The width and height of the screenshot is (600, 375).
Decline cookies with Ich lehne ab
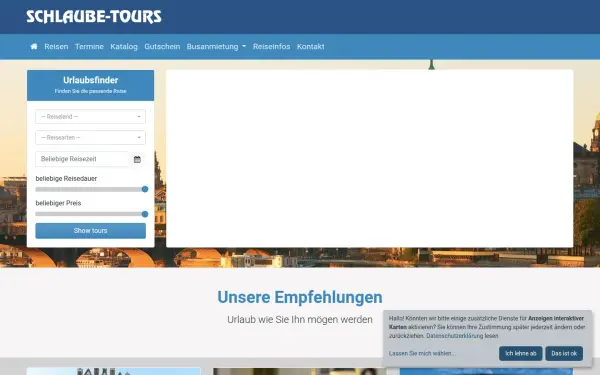520,354
